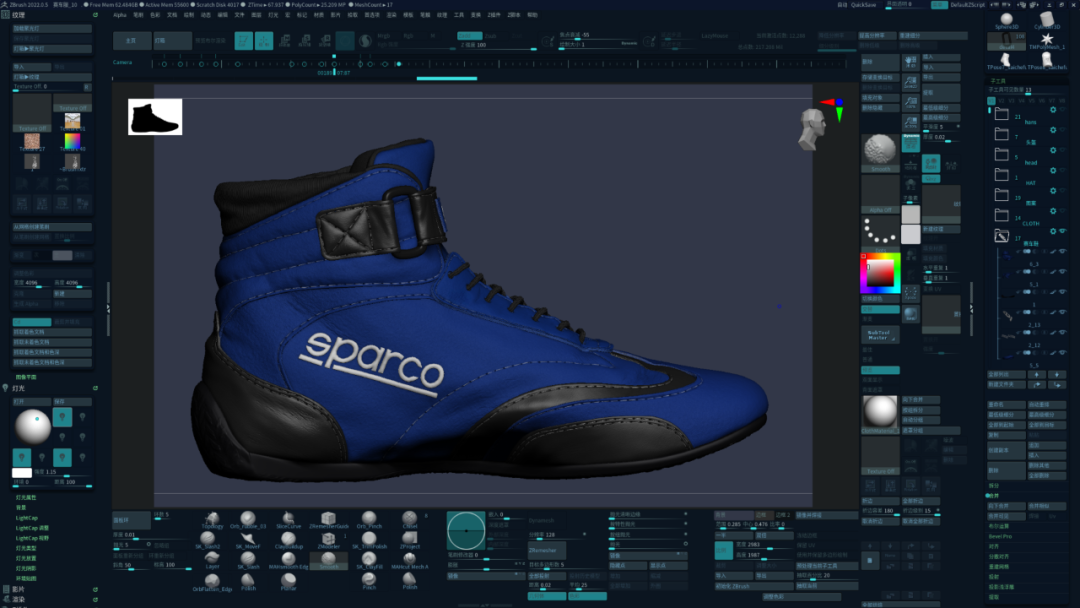Collapse the 纹理 texture panel header
Viewport: 1080px width, 608px height.
pyautogui.click(x=19, y=14)
